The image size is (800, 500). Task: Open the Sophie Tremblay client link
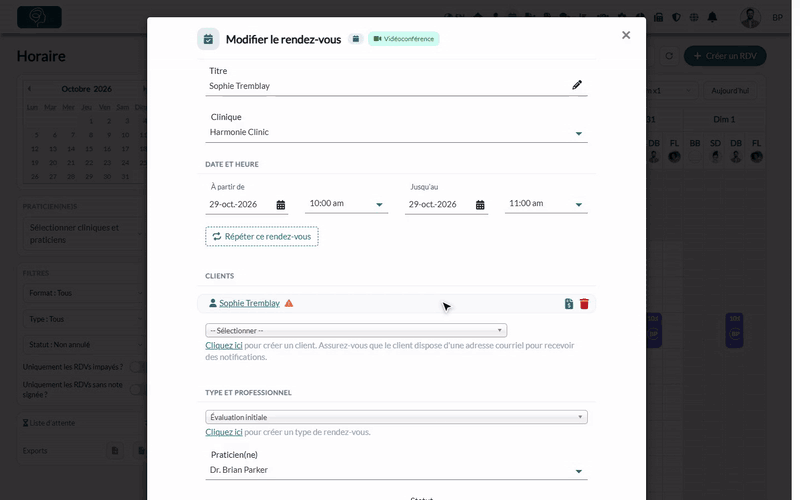coord(249,303)
